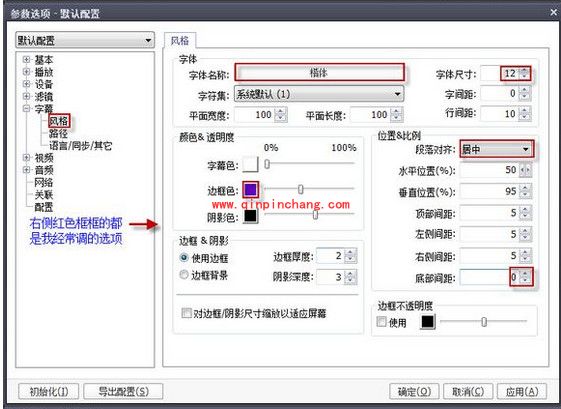Viewport: 561px width, 409px height.
Task: Select 基本 tree label
Action: [44, 59]
